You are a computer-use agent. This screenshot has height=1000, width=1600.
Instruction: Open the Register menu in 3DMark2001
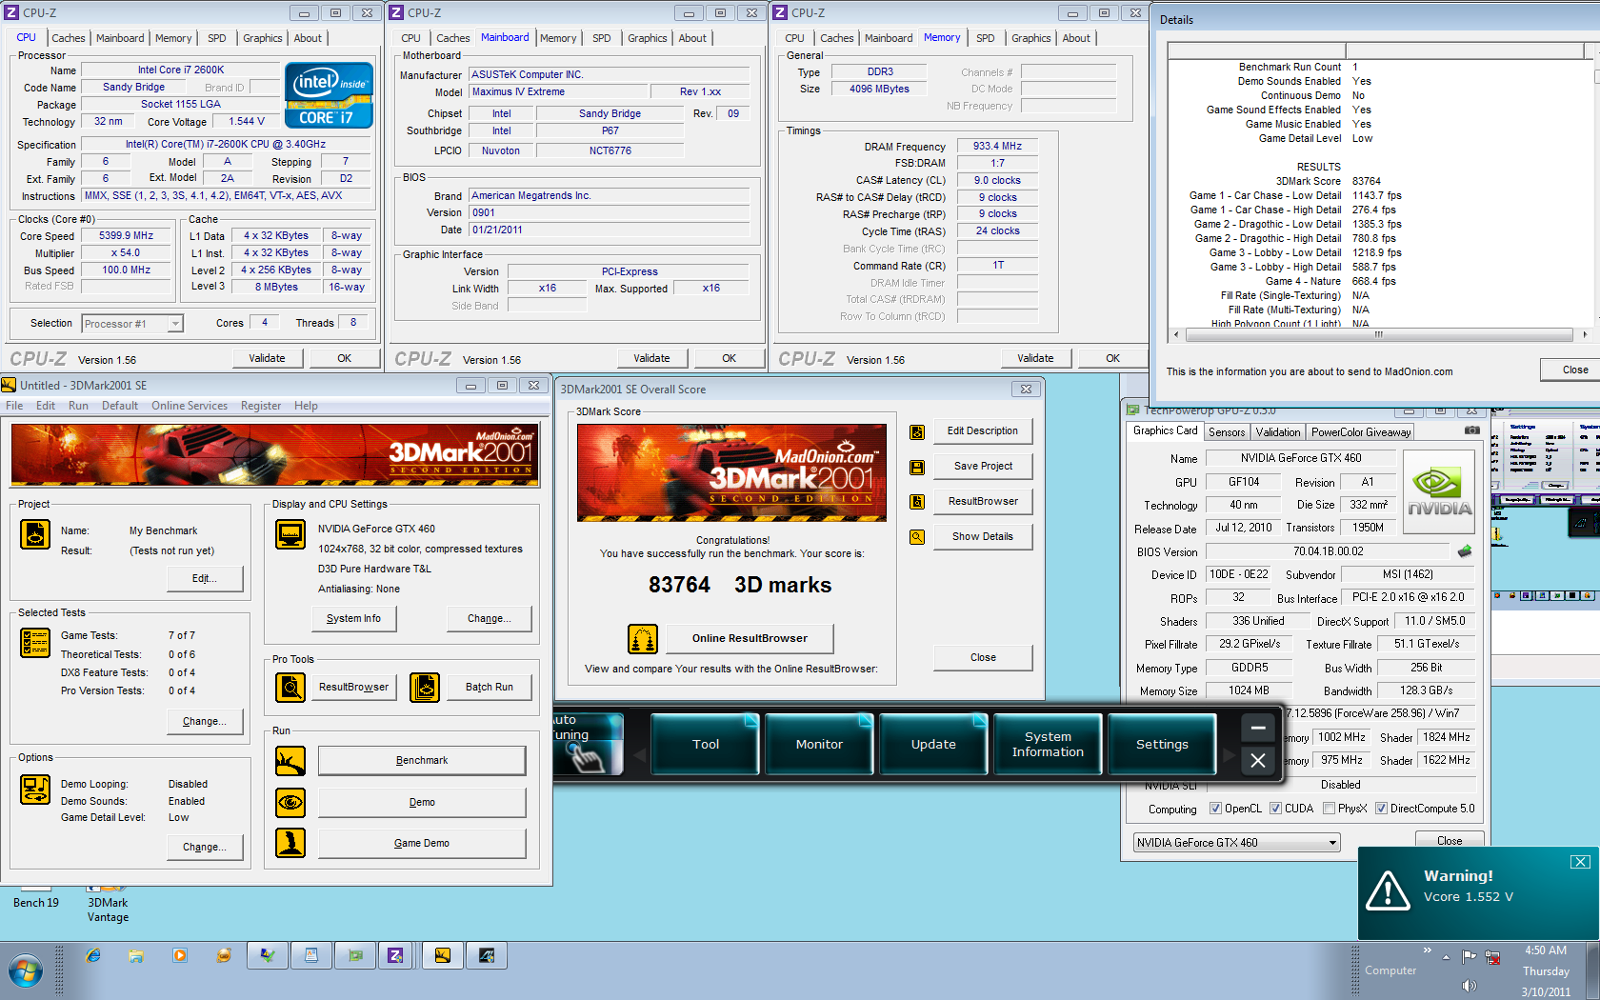[x=261, y=406]
